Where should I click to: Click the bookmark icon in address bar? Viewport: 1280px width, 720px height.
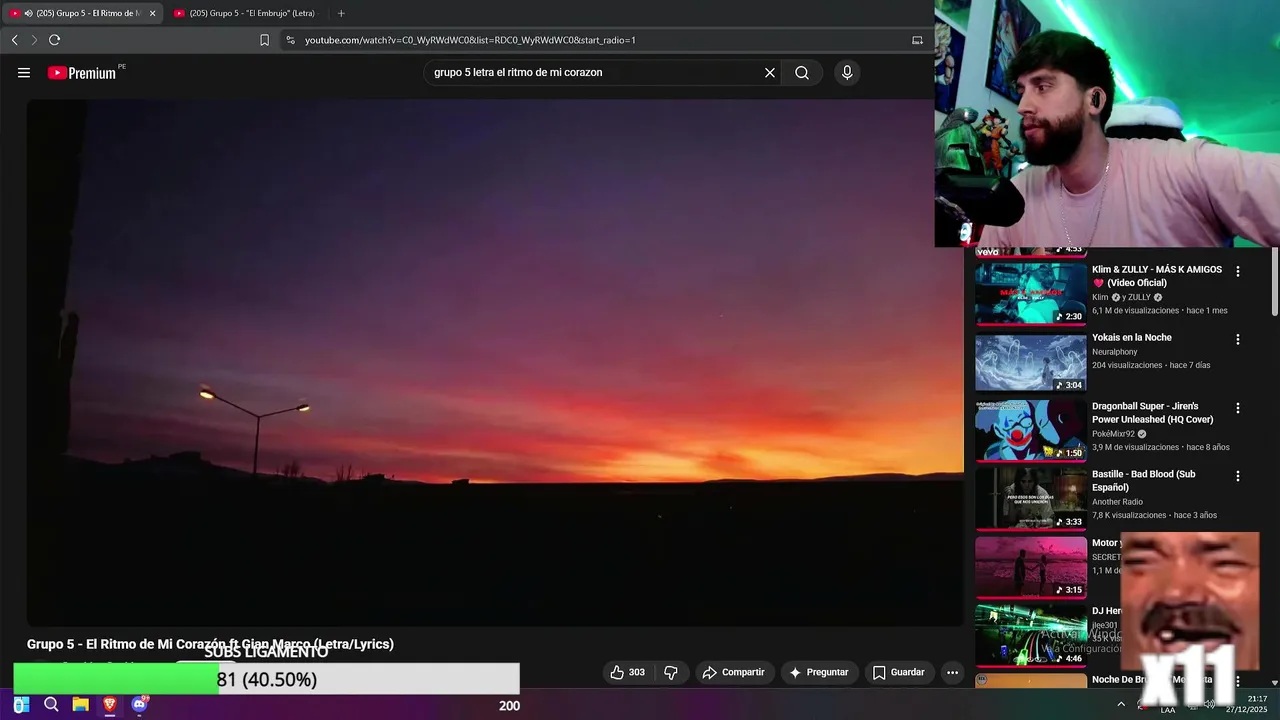[265, 40]
